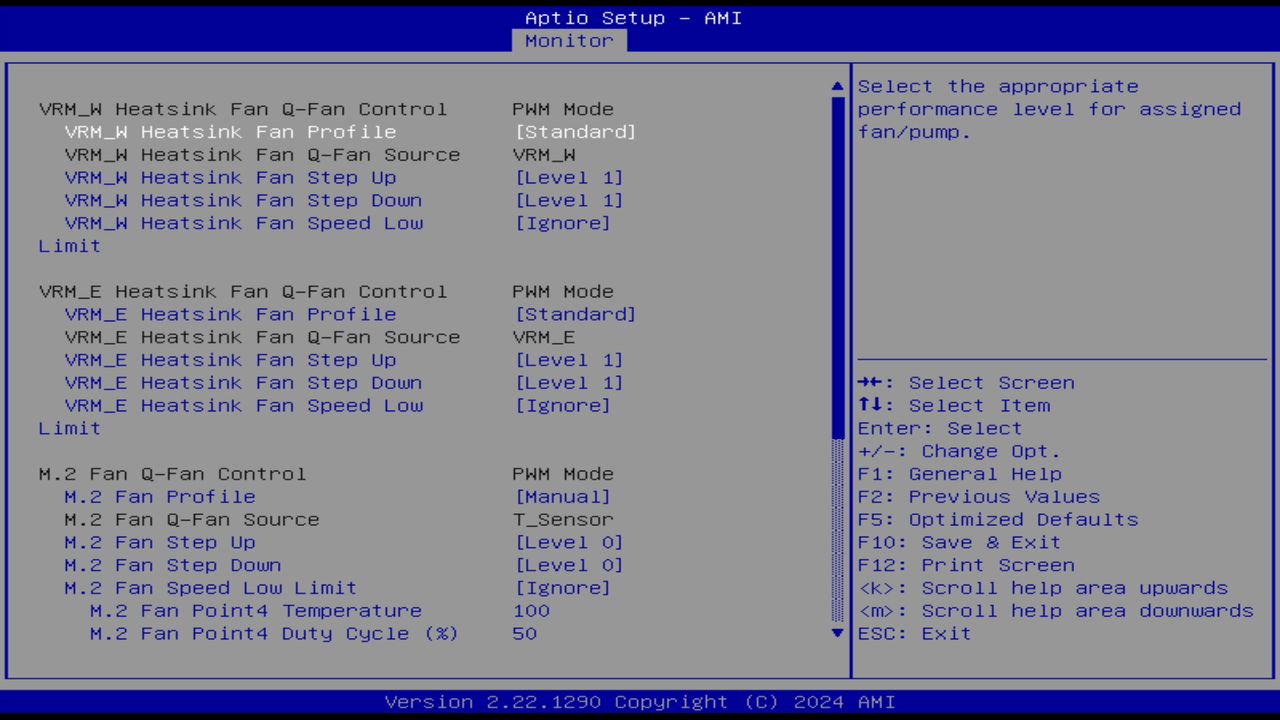Click F12: Print Screen hint

(x=966, y=566)
